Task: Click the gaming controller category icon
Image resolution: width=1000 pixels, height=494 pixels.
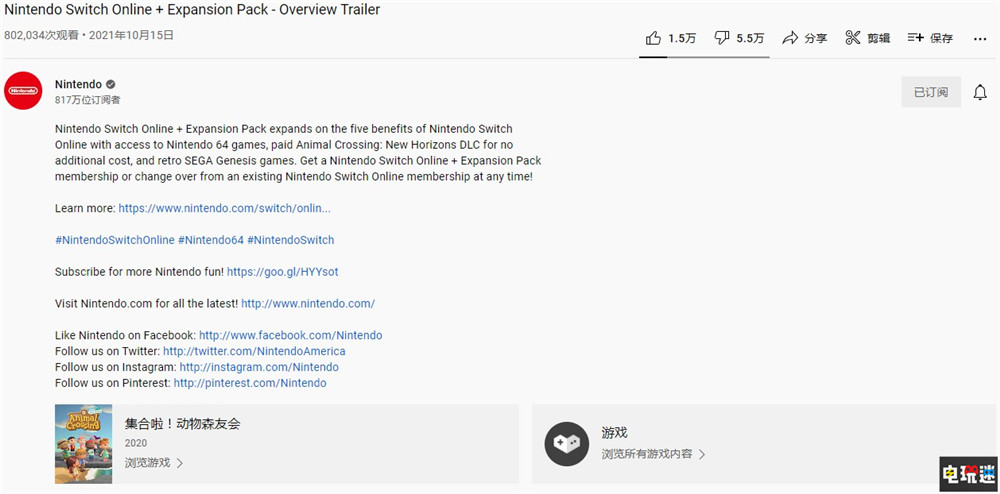Action: point(566,445)
